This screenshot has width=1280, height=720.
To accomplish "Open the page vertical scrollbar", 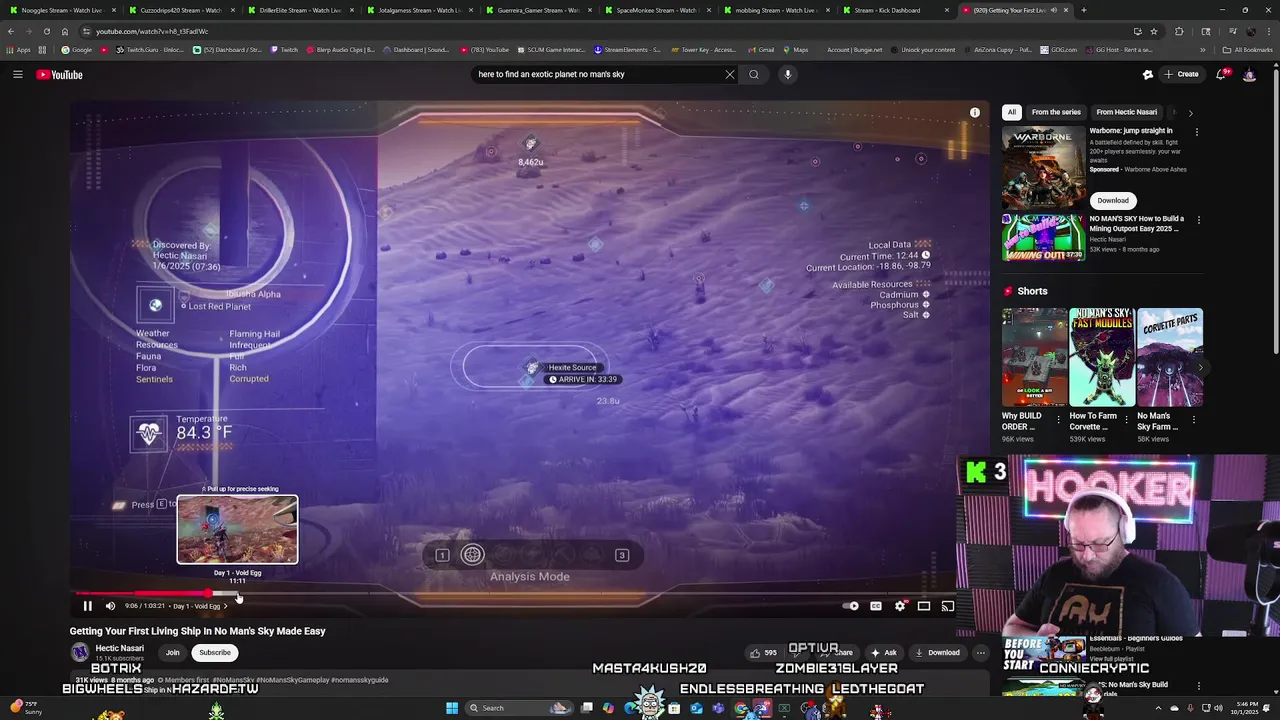I will [1276, 213].
